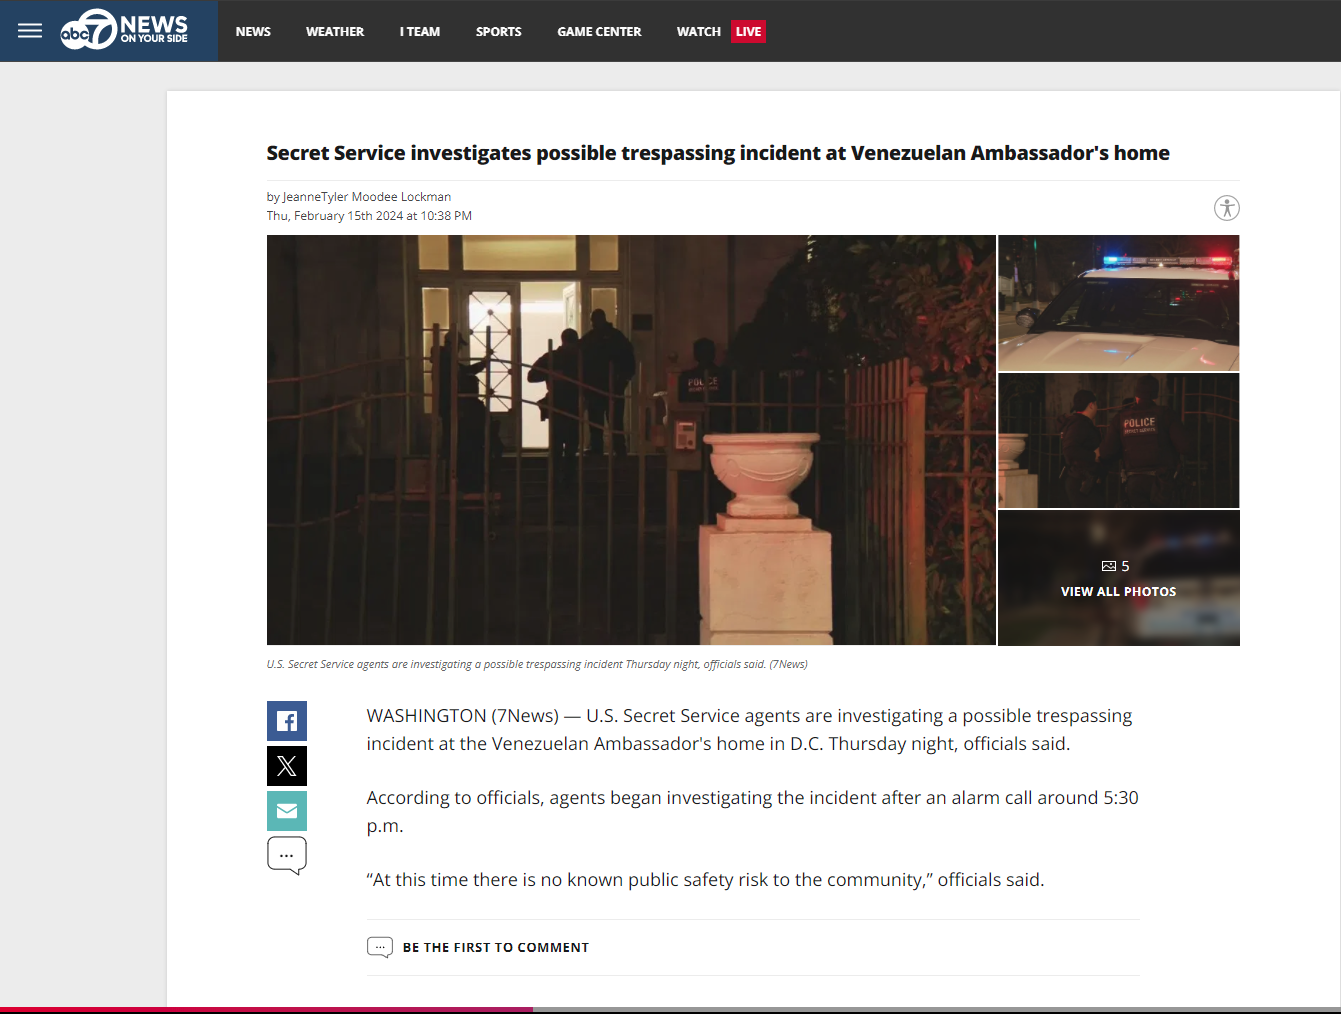
Task: Open comments via speech bubble sidebar icon
Action: tap(287, 856)
